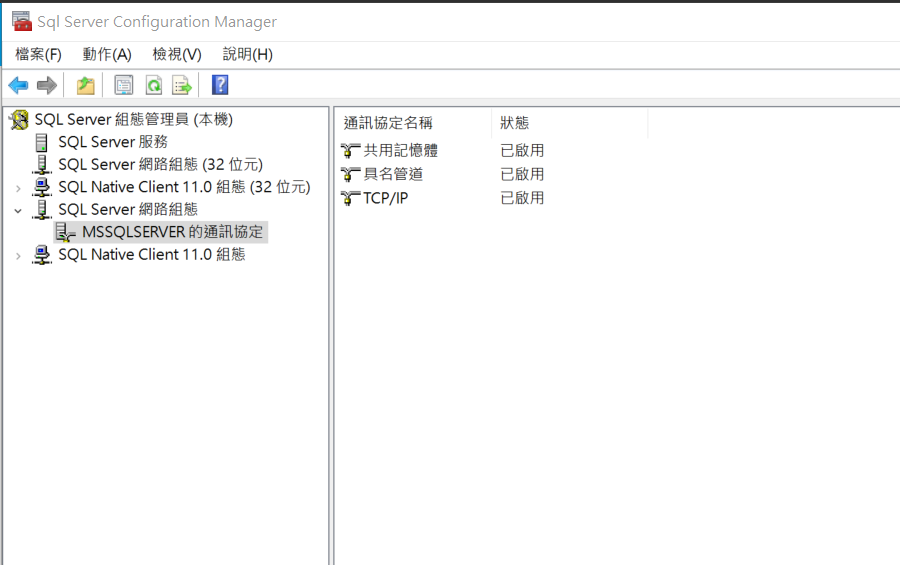Select SQL Server 組態管理員 (本機) root node

(134, 119)
